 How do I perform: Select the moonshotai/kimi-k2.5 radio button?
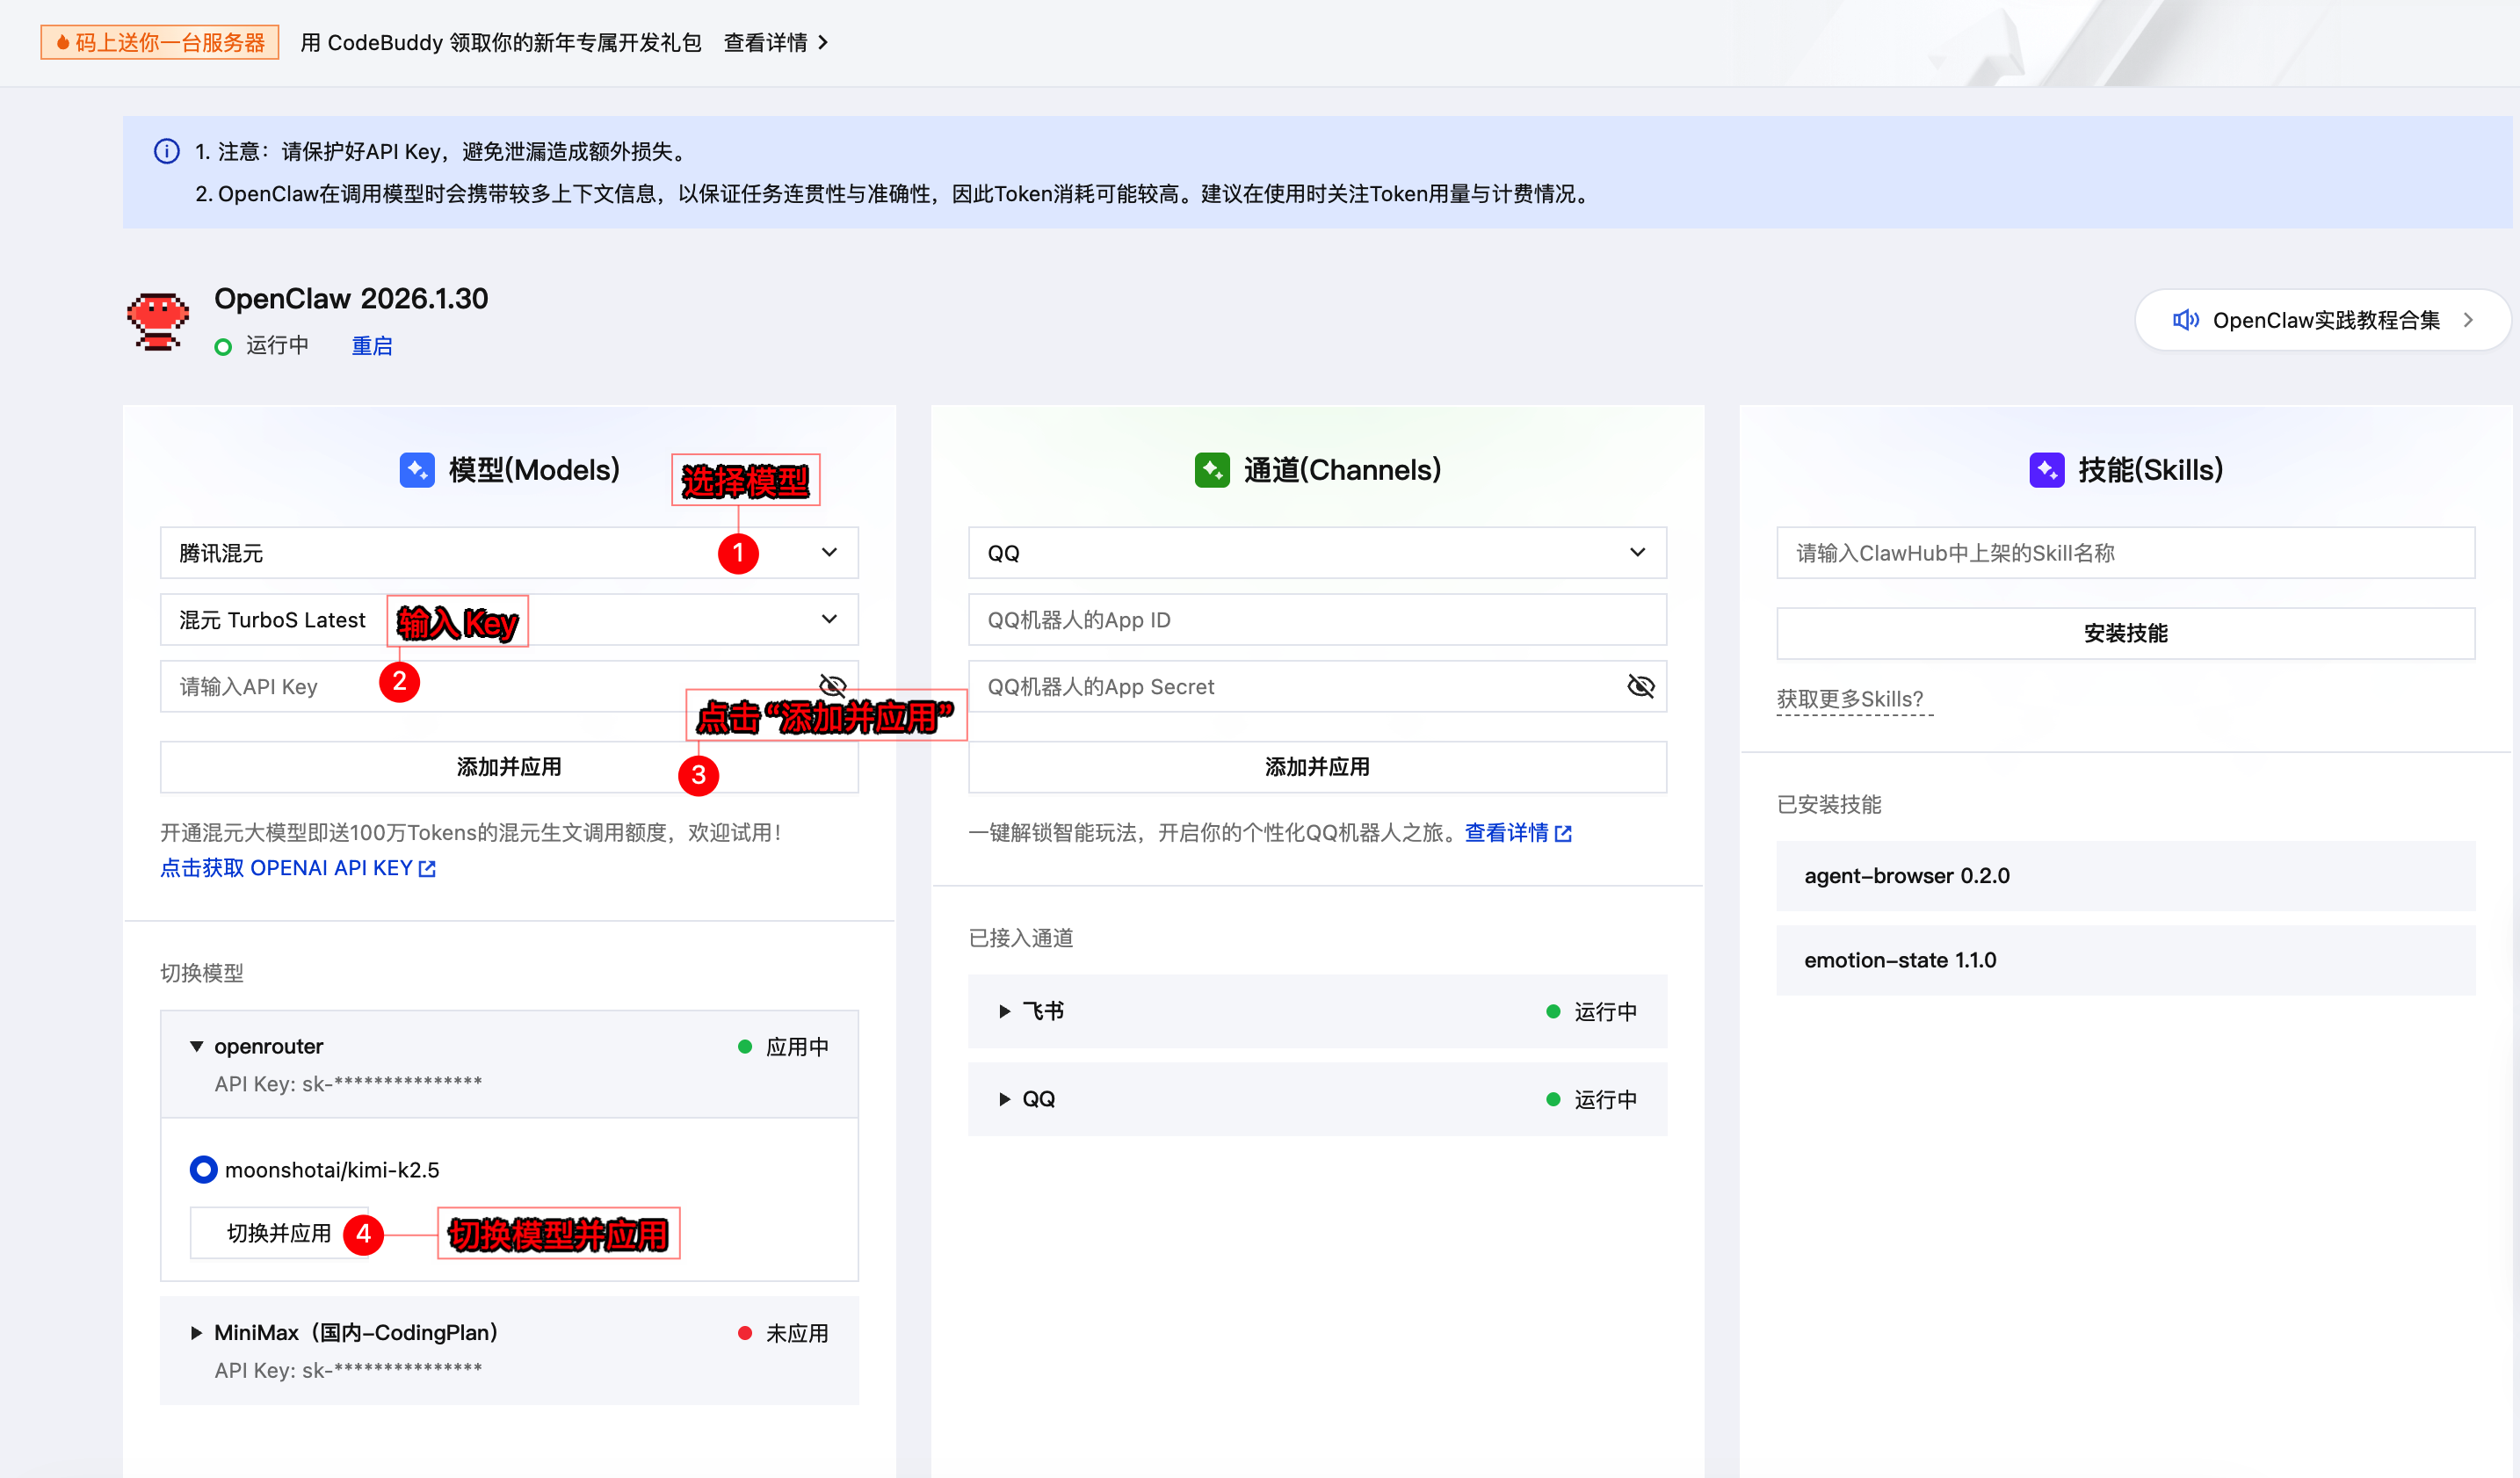tap(203, 1169)
